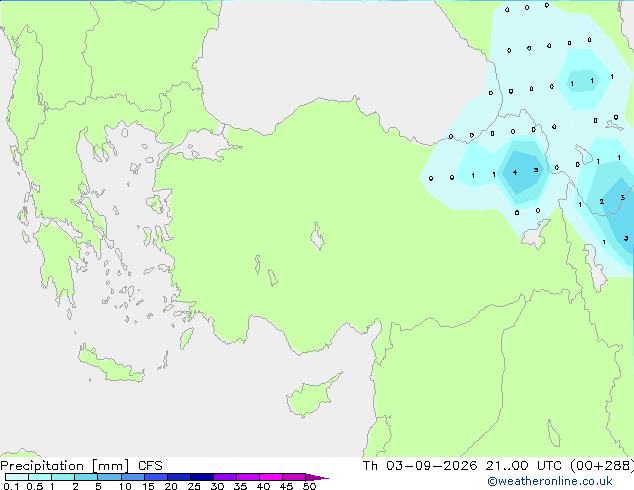
Task: Click the 'Th 03-09-2026 21..00 UTC' timestamp
Action: [464, 466]
